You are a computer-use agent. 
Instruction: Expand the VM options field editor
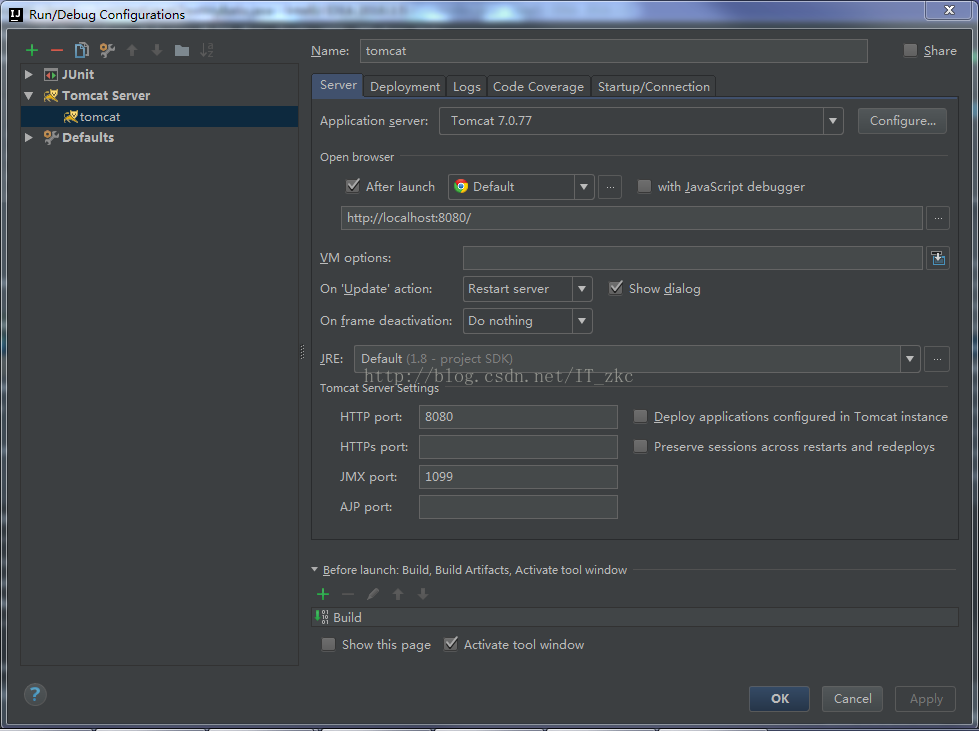click(x=938, y=258)
